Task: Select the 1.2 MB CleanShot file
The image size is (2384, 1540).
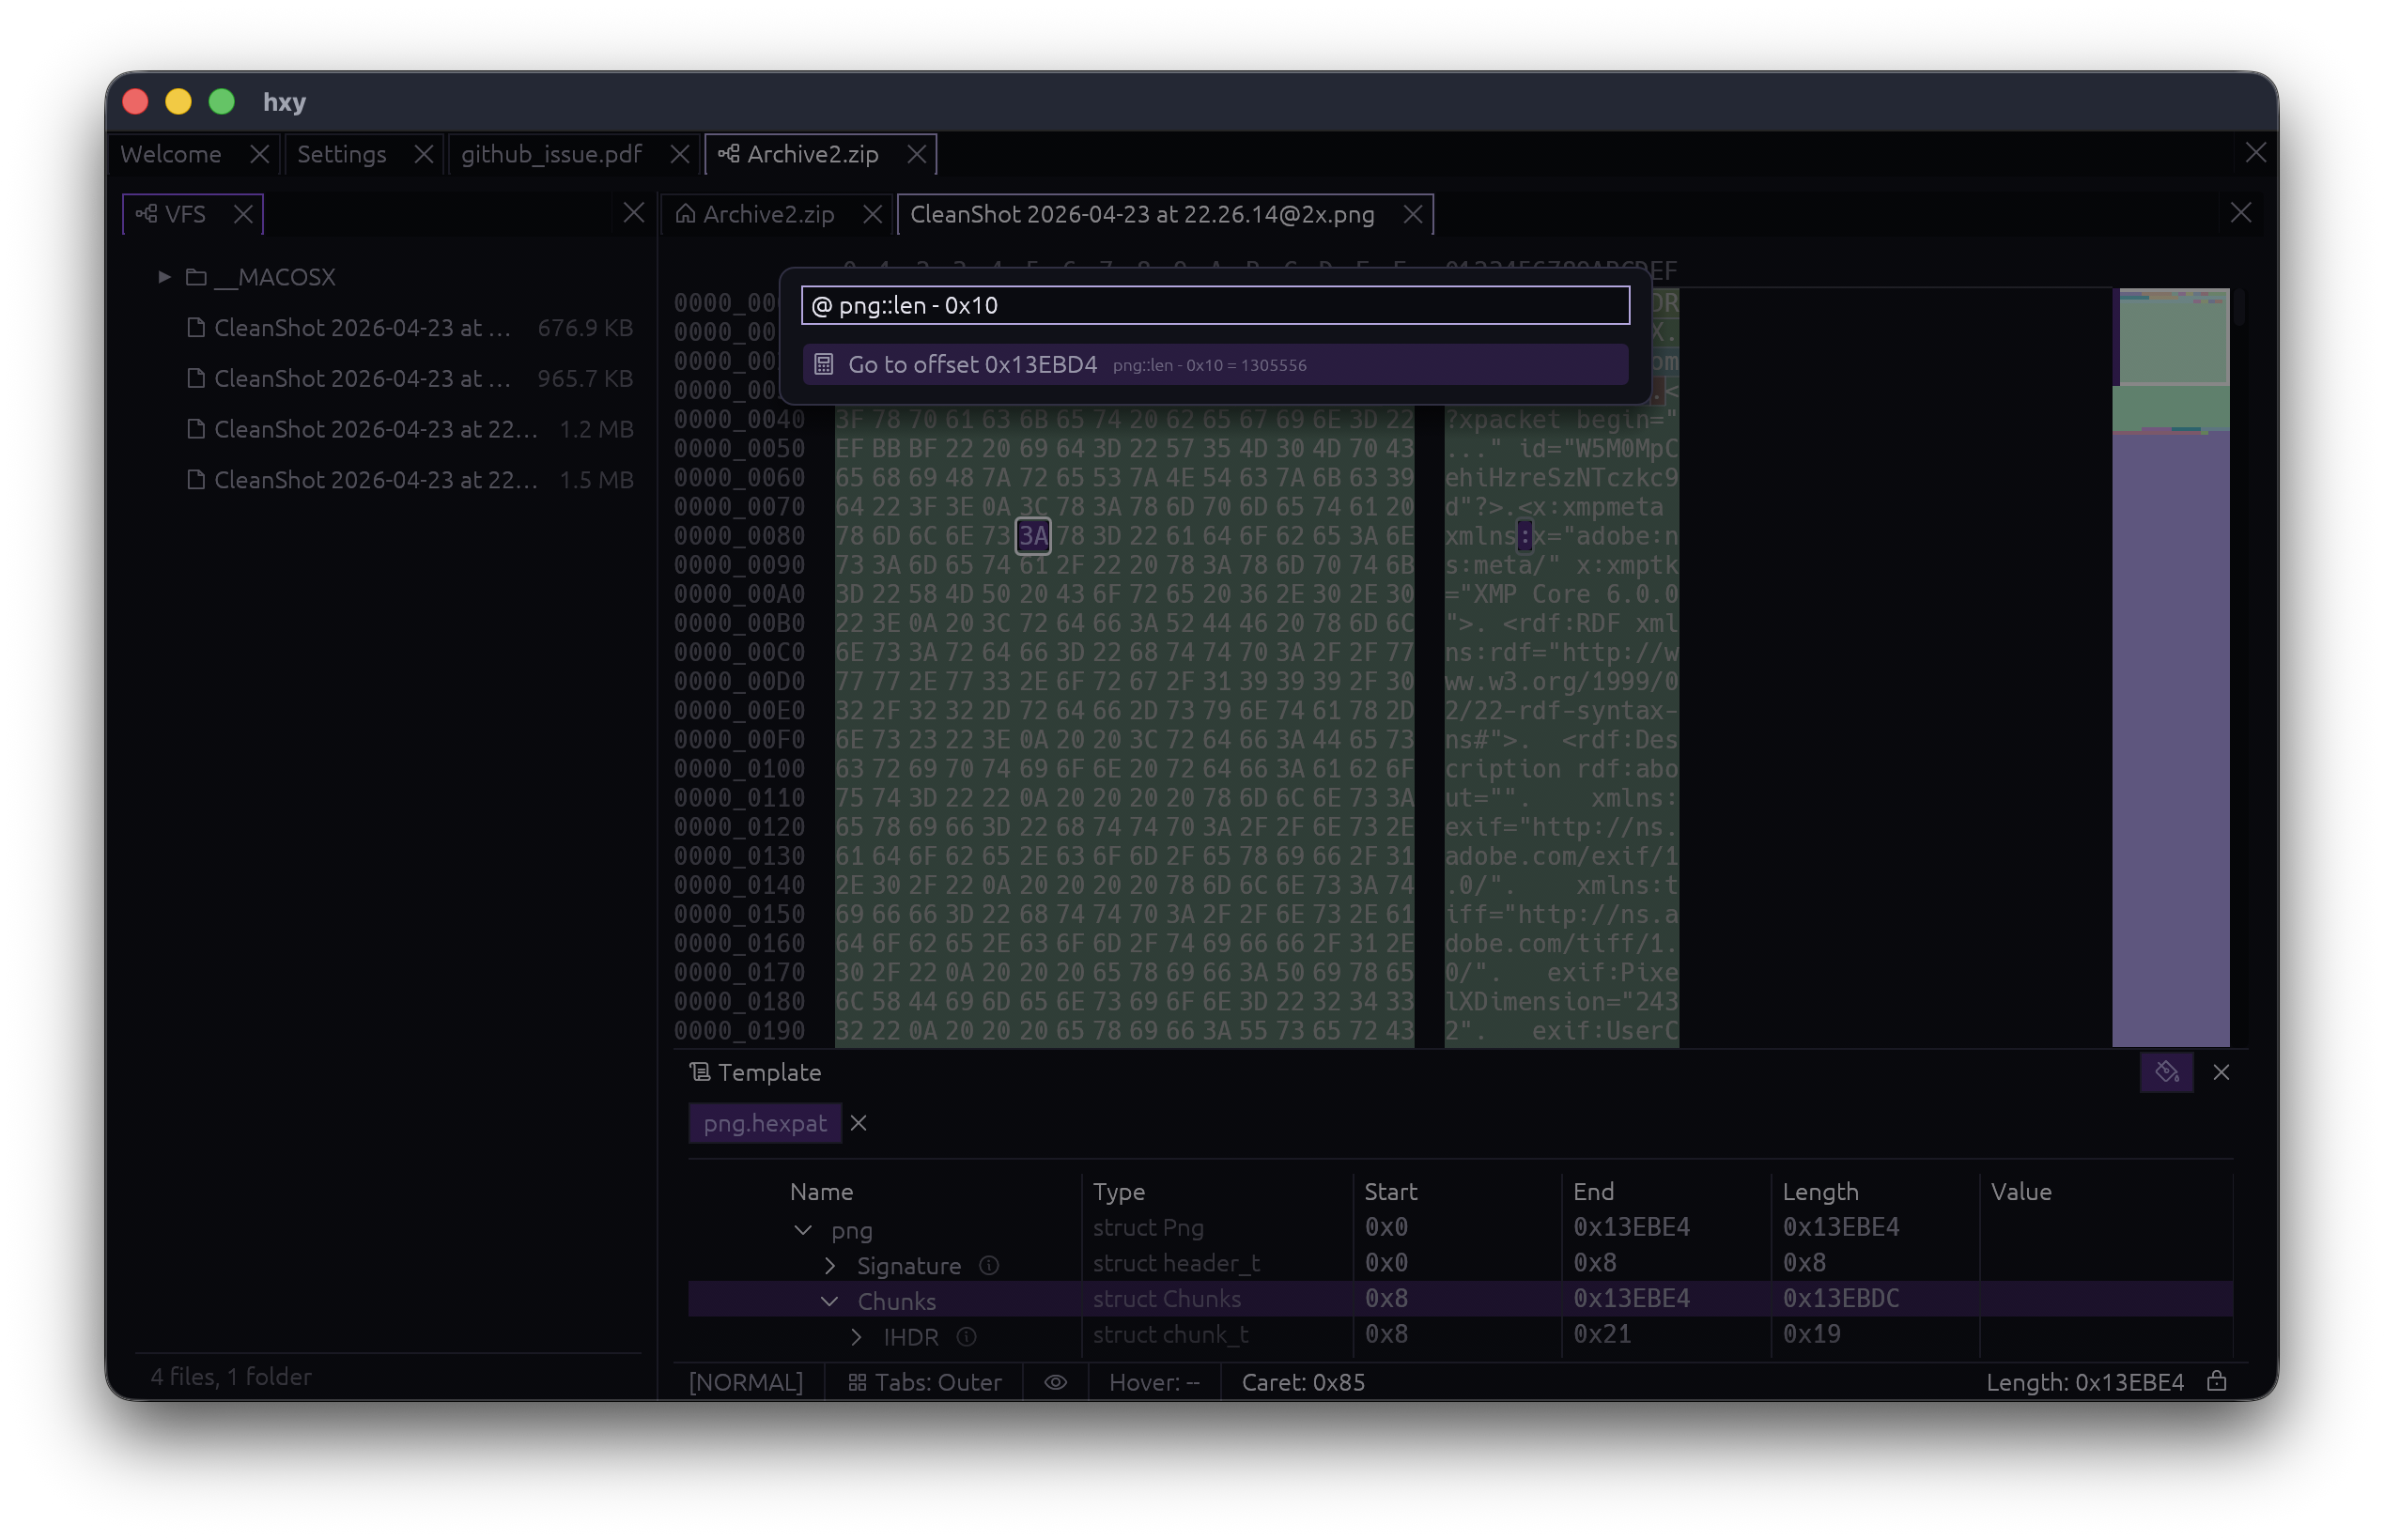Action: coord(410,430)
